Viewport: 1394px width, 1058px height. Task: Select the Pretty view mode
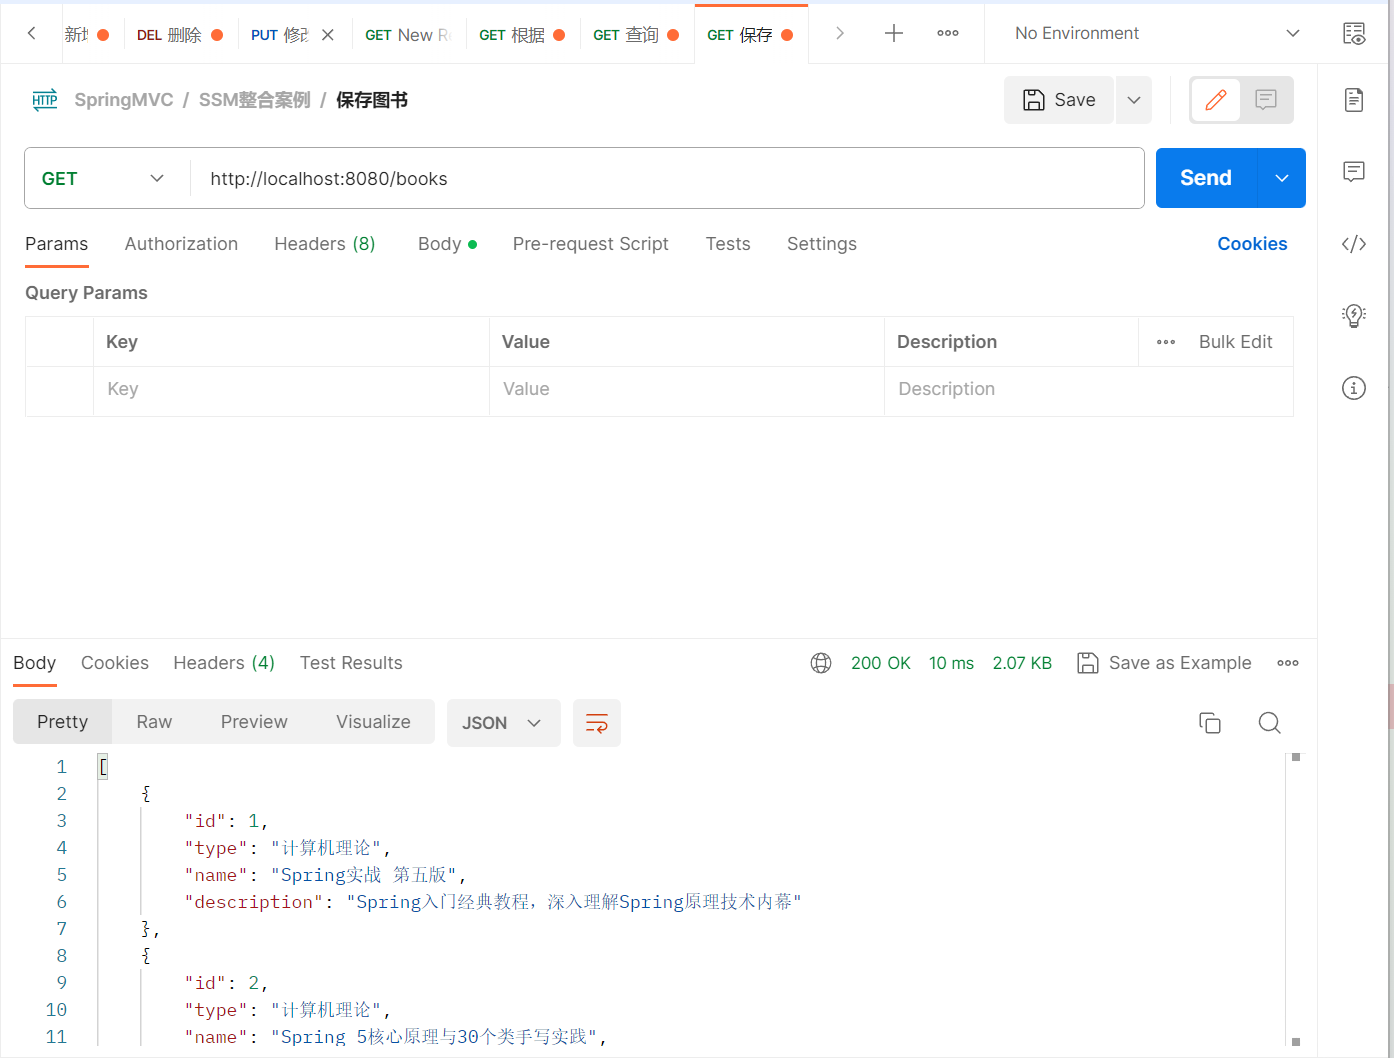[x=63, y=722]
